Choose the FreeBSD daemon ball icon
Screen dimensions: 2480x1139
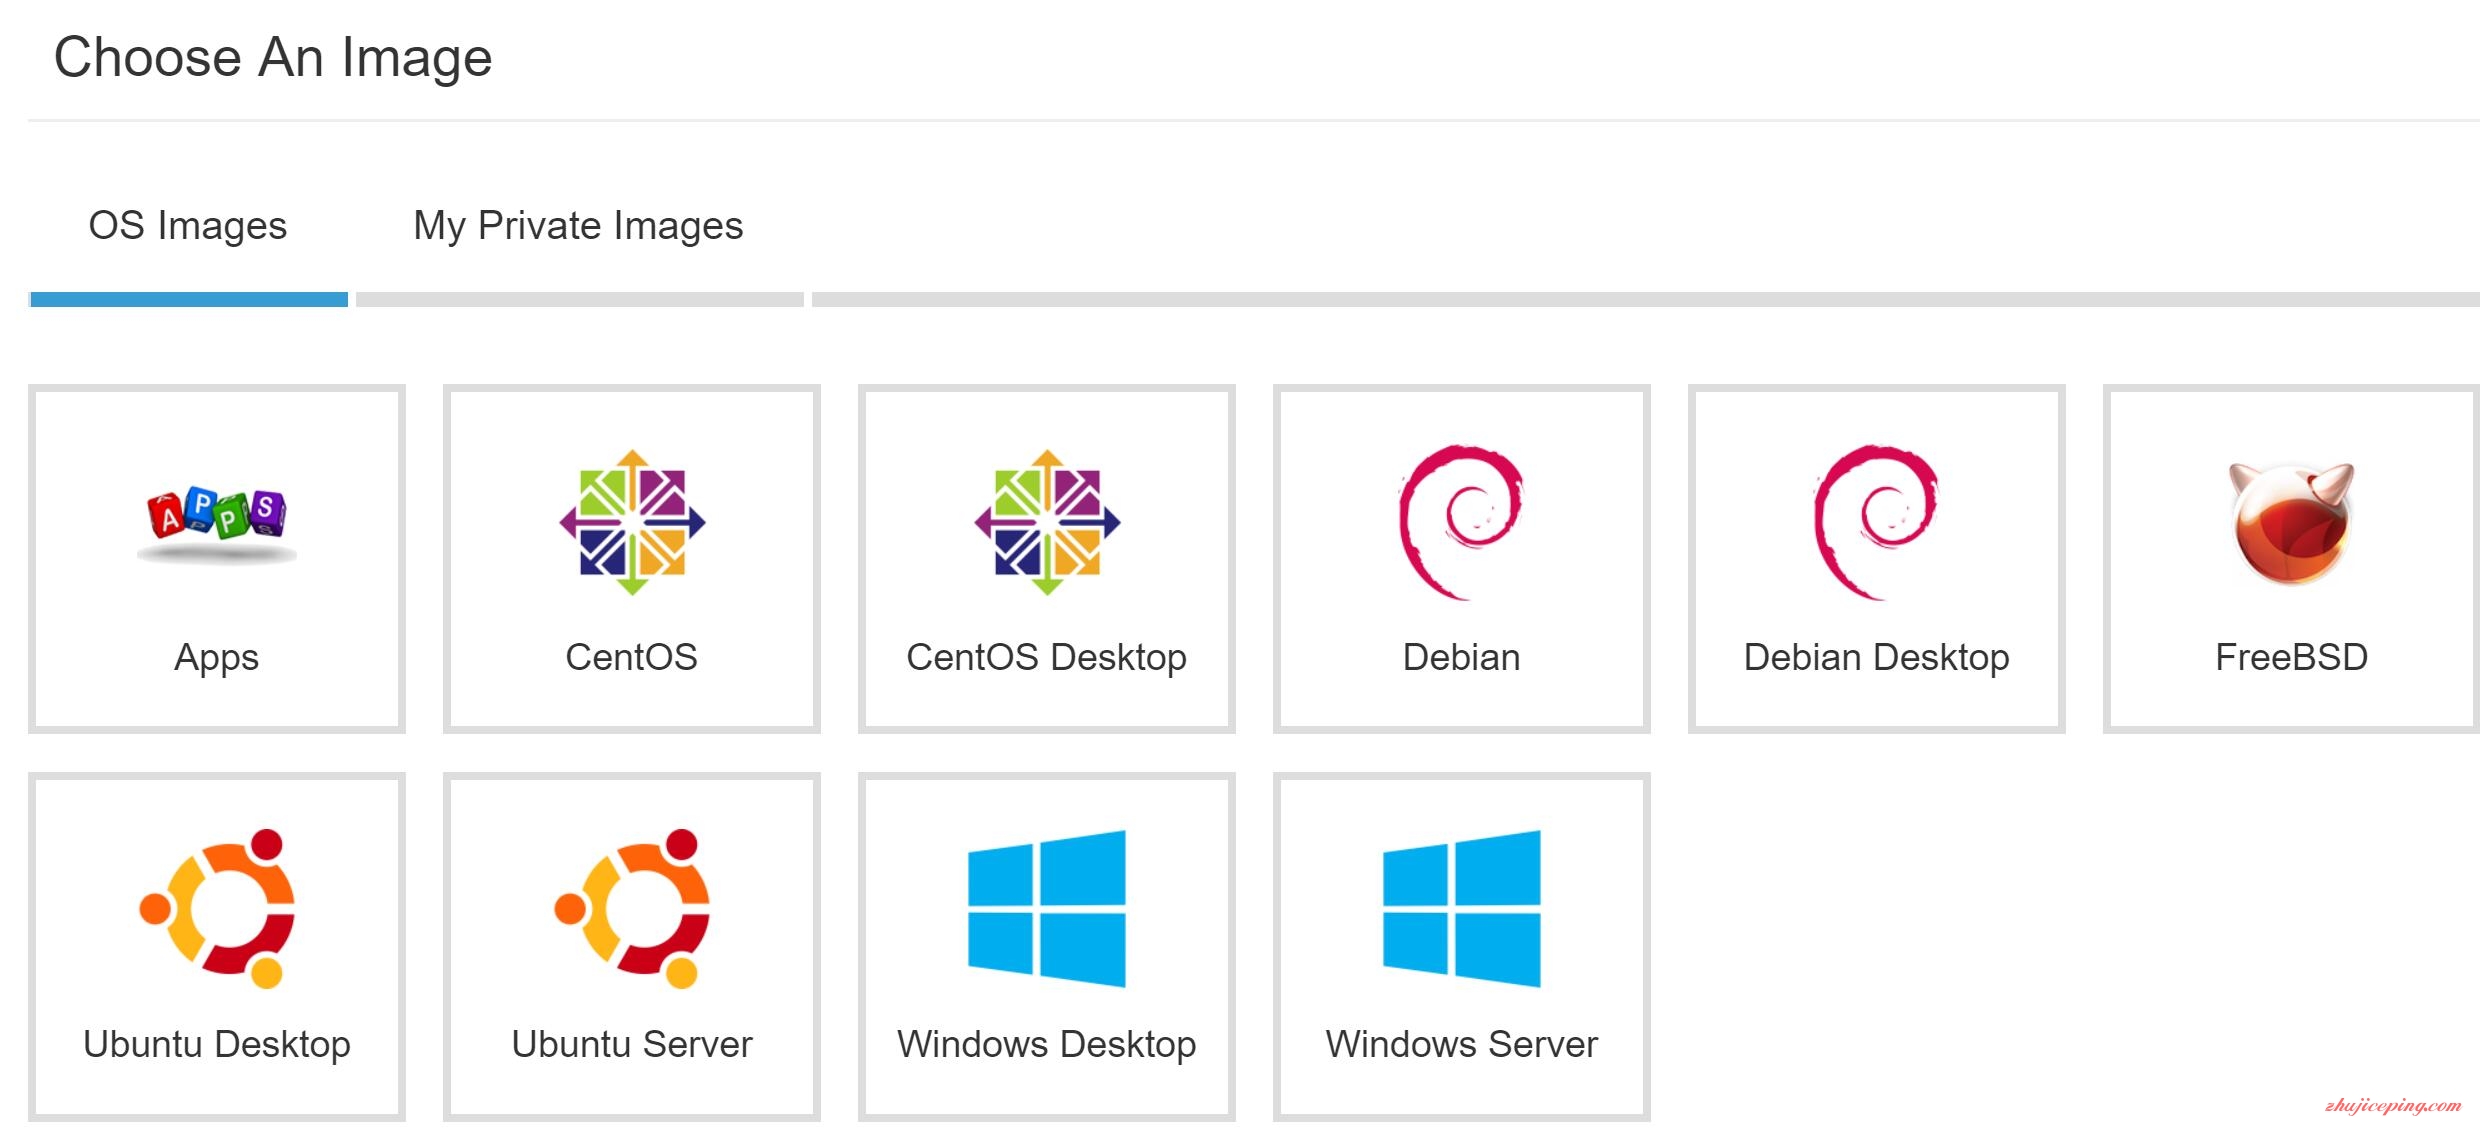tap(2291, 523)
